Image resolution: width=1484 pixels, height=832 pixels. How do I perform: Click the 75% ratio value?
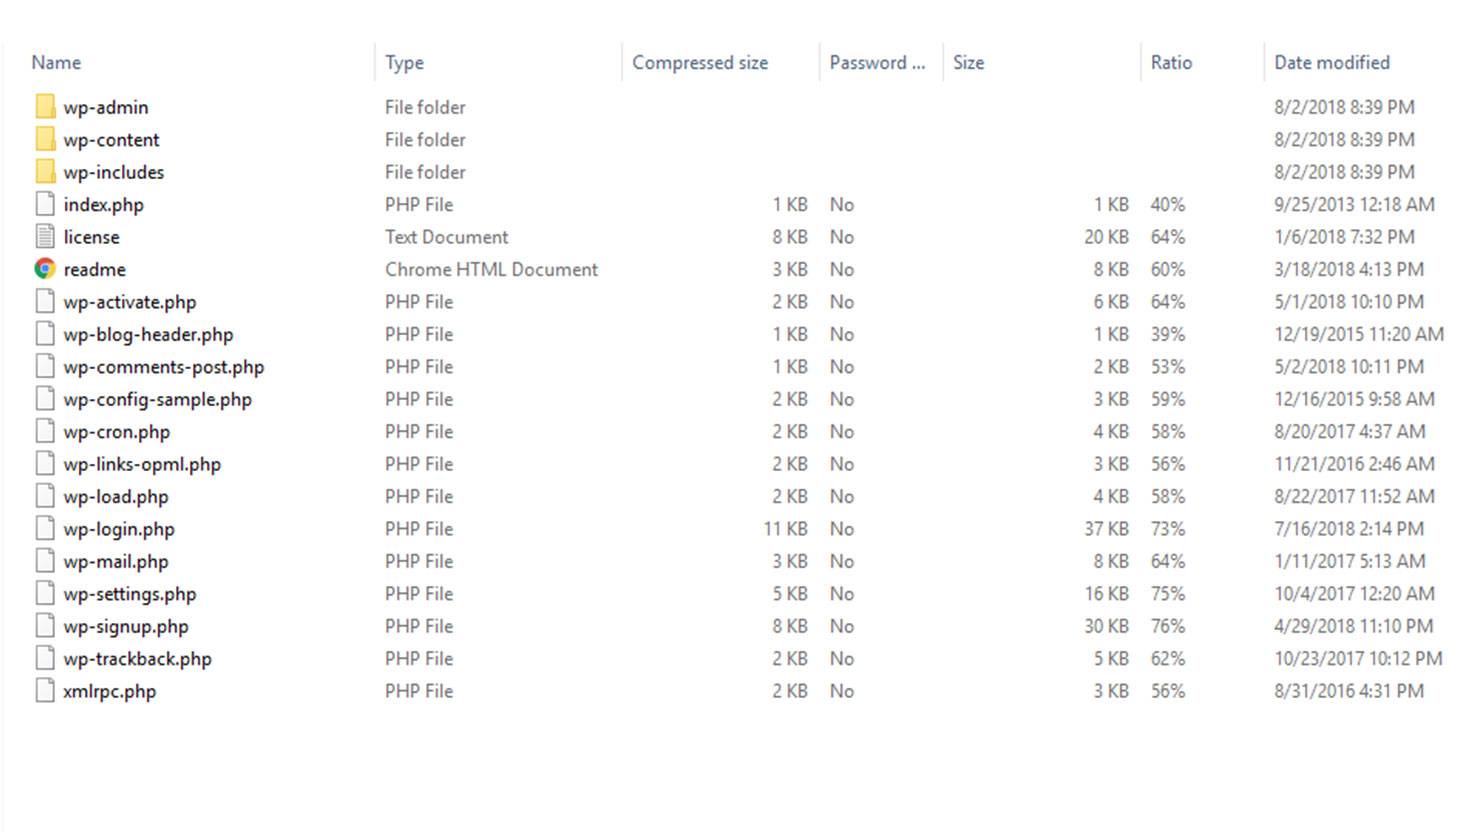(x=1168, y=594)
